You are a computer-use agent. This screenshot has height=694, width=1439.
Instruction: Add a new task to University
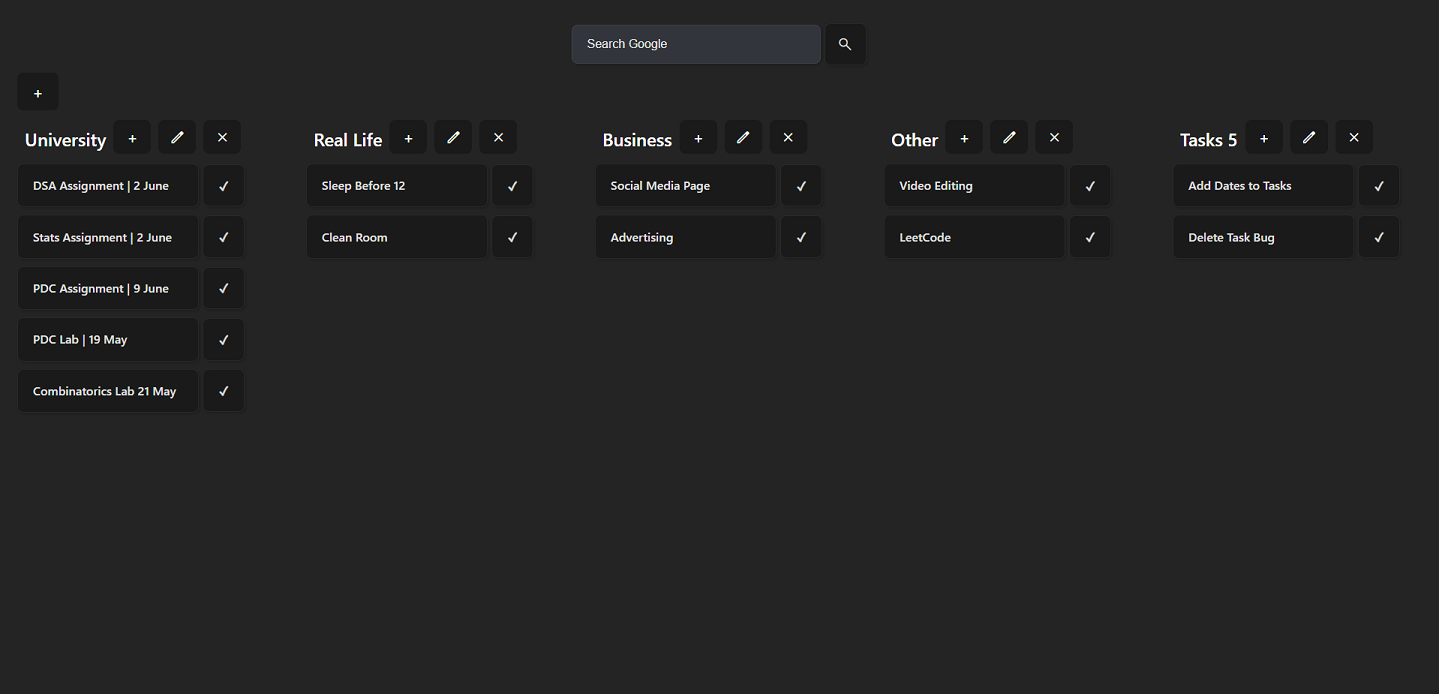131,137
